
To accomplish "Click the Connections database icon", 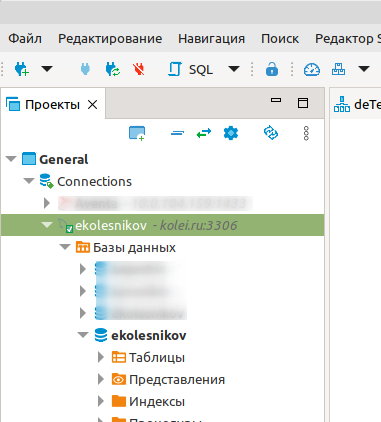I will [46, 181].
